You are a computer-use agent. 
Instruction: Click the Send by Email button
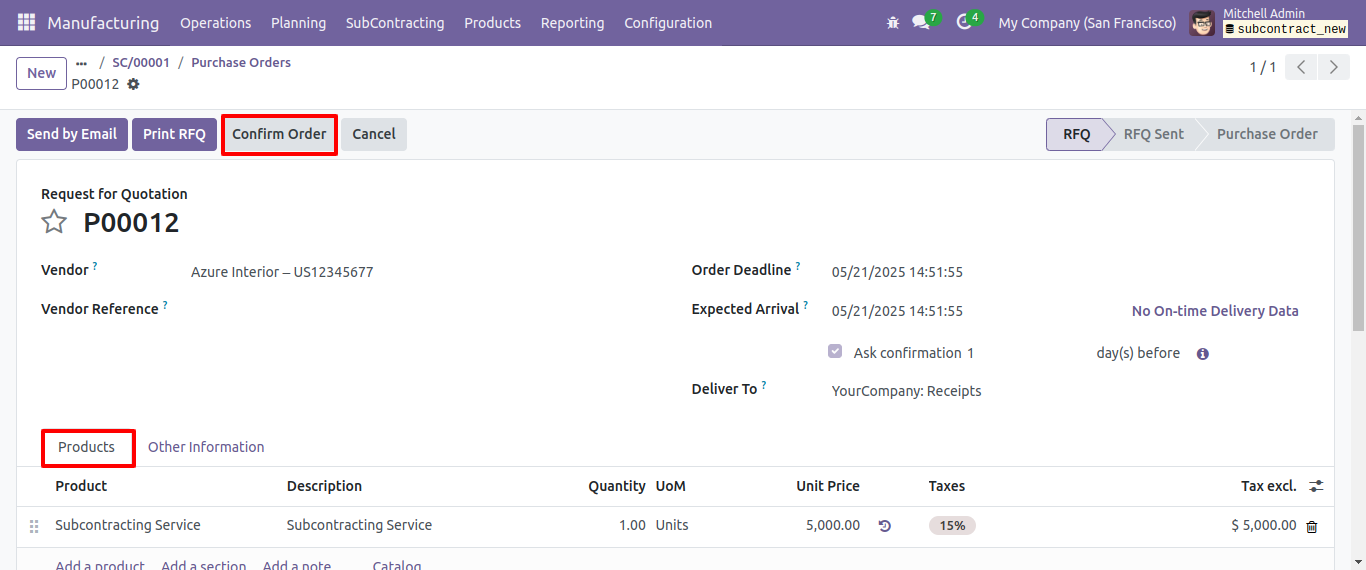point(72,134)
